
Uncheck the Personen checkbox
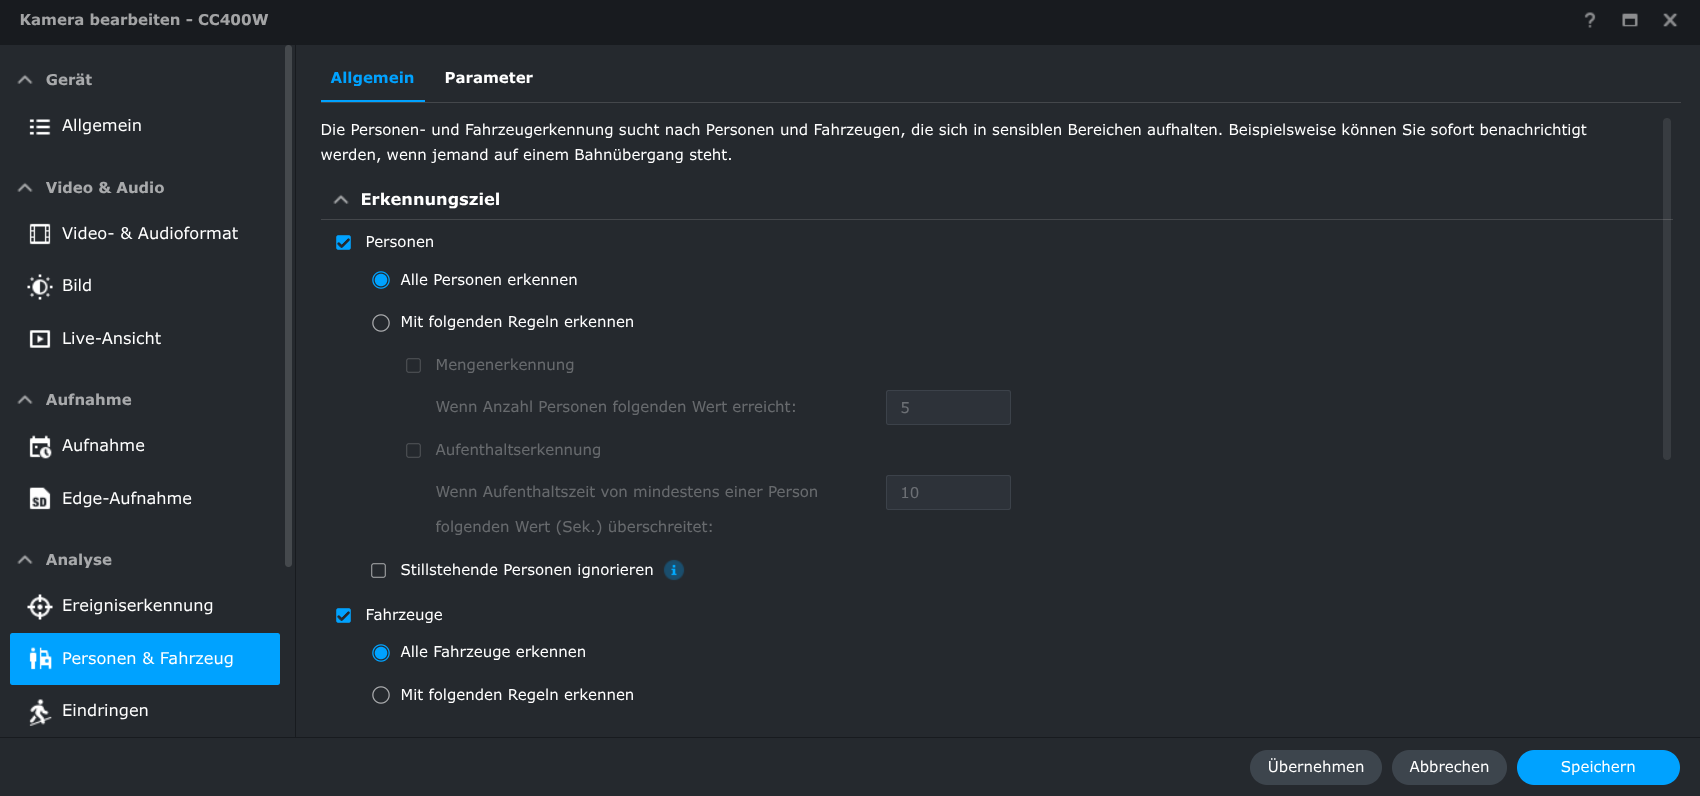[x=344, y=242]
